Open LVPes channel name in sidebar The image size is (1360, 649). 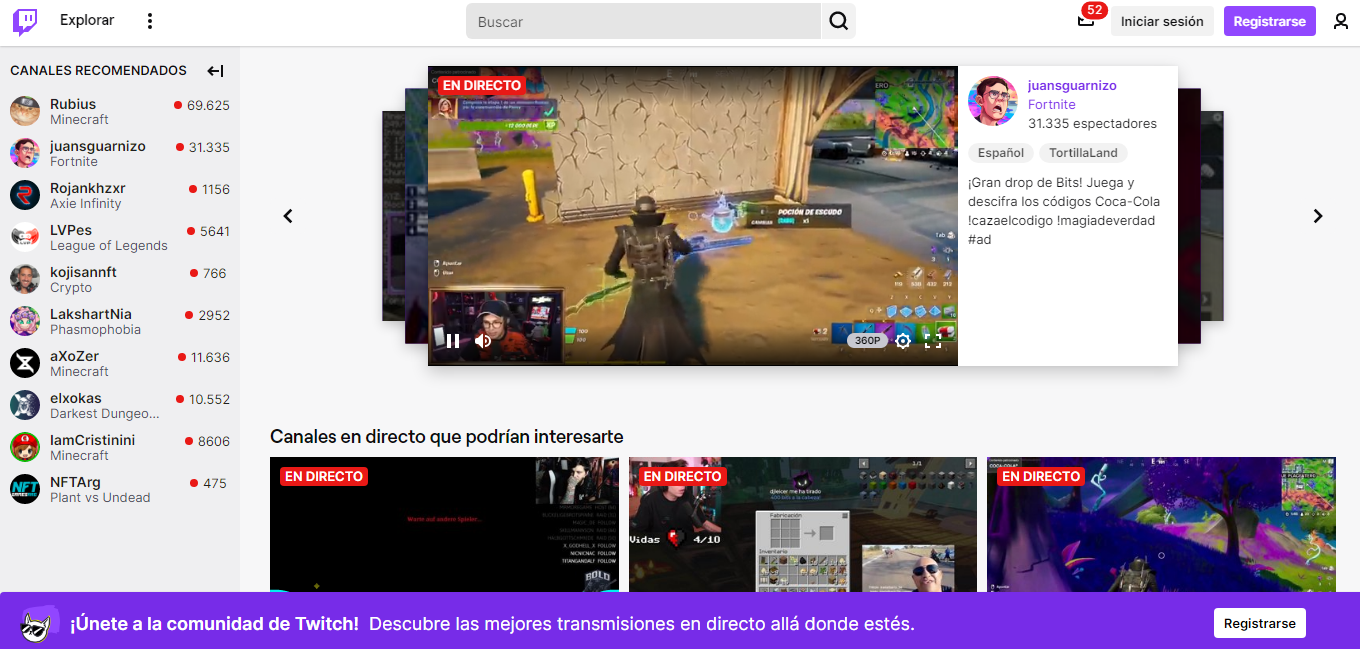(71, 230)
